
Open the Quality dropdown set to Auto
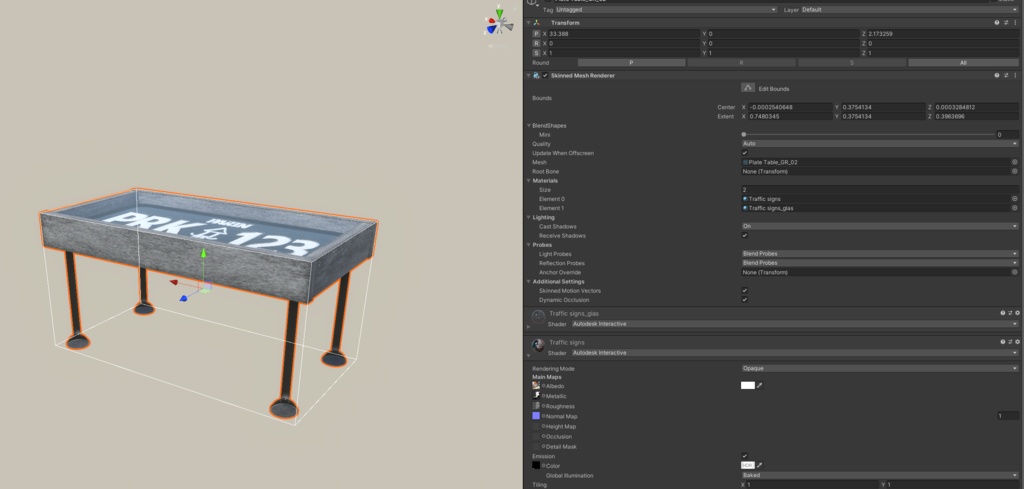point(880,144)
